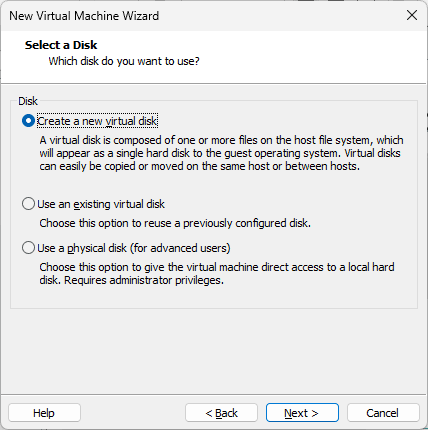Image resolution: width=428 pixels, height=430 pixels.
Task: Cancel the New Virtual Machine Wizard
Action: (x=383, y=413)
